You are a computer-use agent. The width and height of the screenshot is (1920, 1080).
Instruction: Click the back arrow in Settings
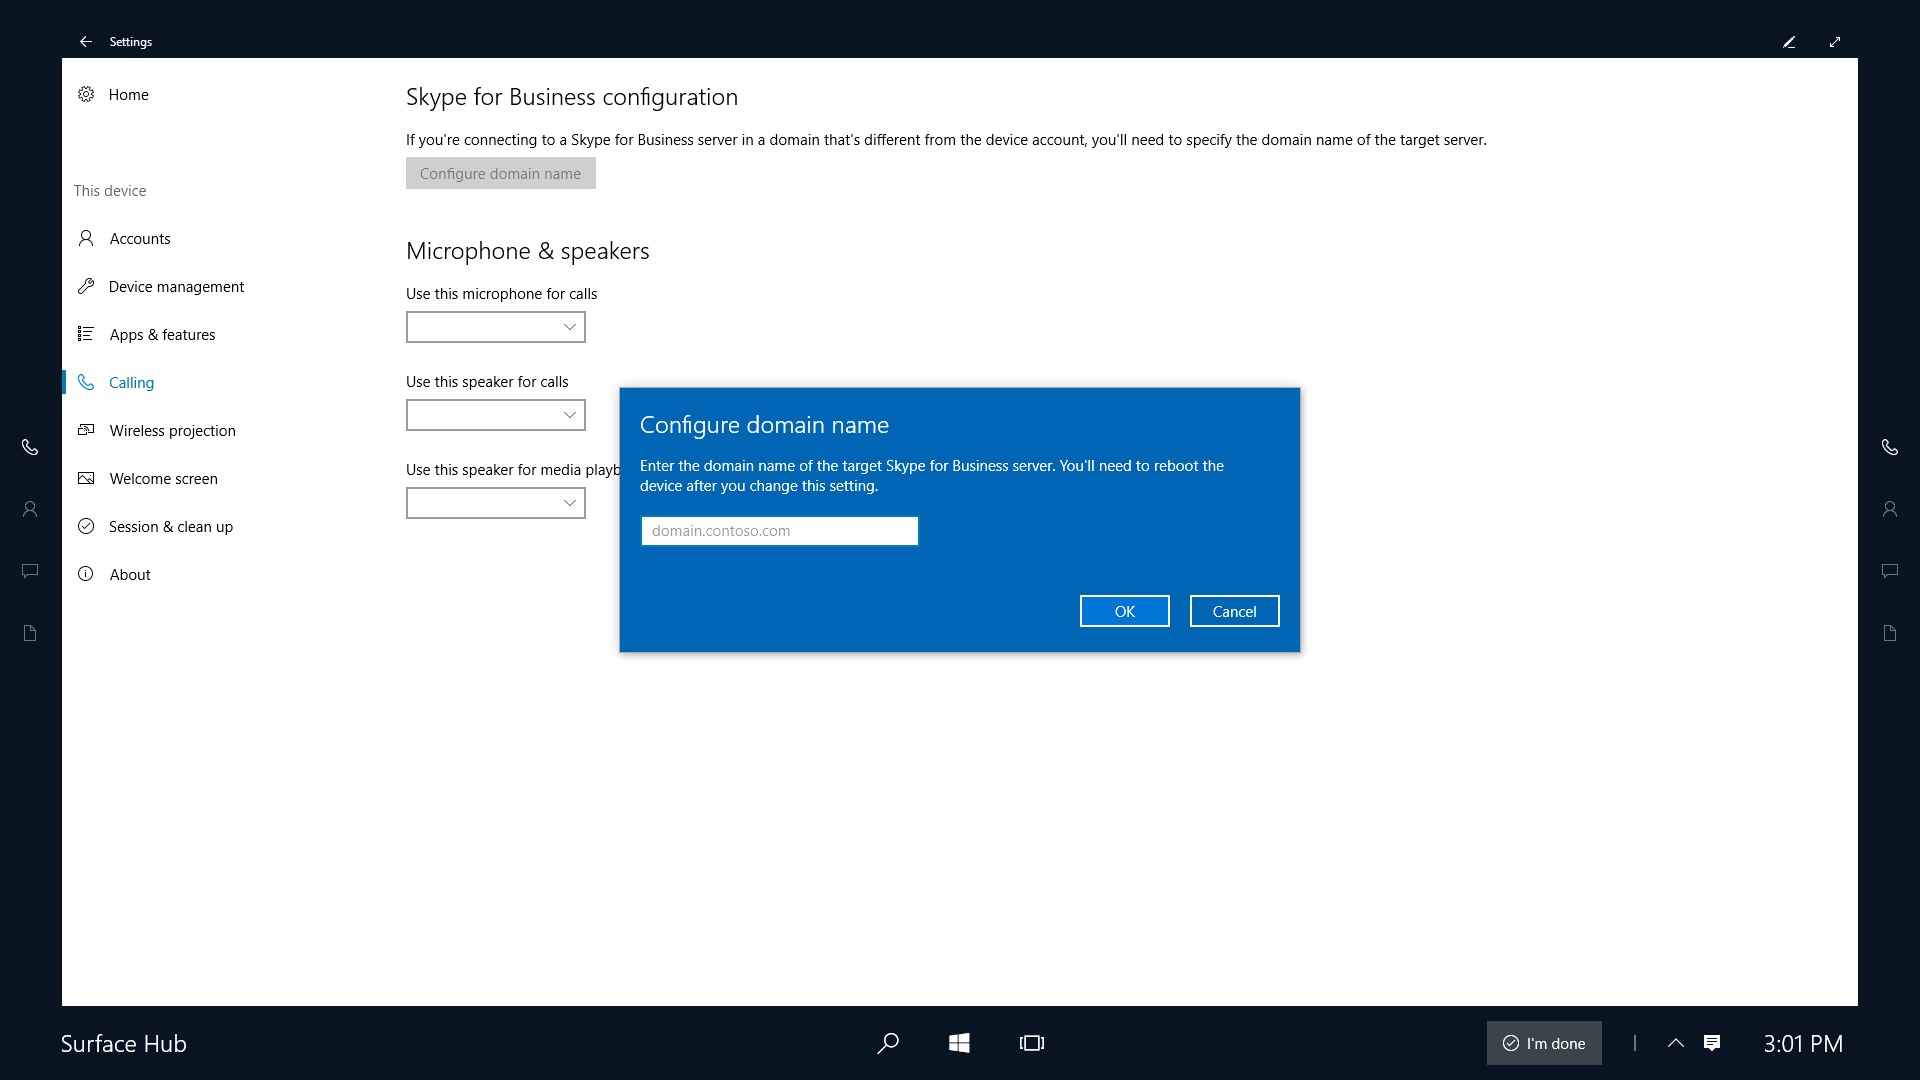pos(84,41)
